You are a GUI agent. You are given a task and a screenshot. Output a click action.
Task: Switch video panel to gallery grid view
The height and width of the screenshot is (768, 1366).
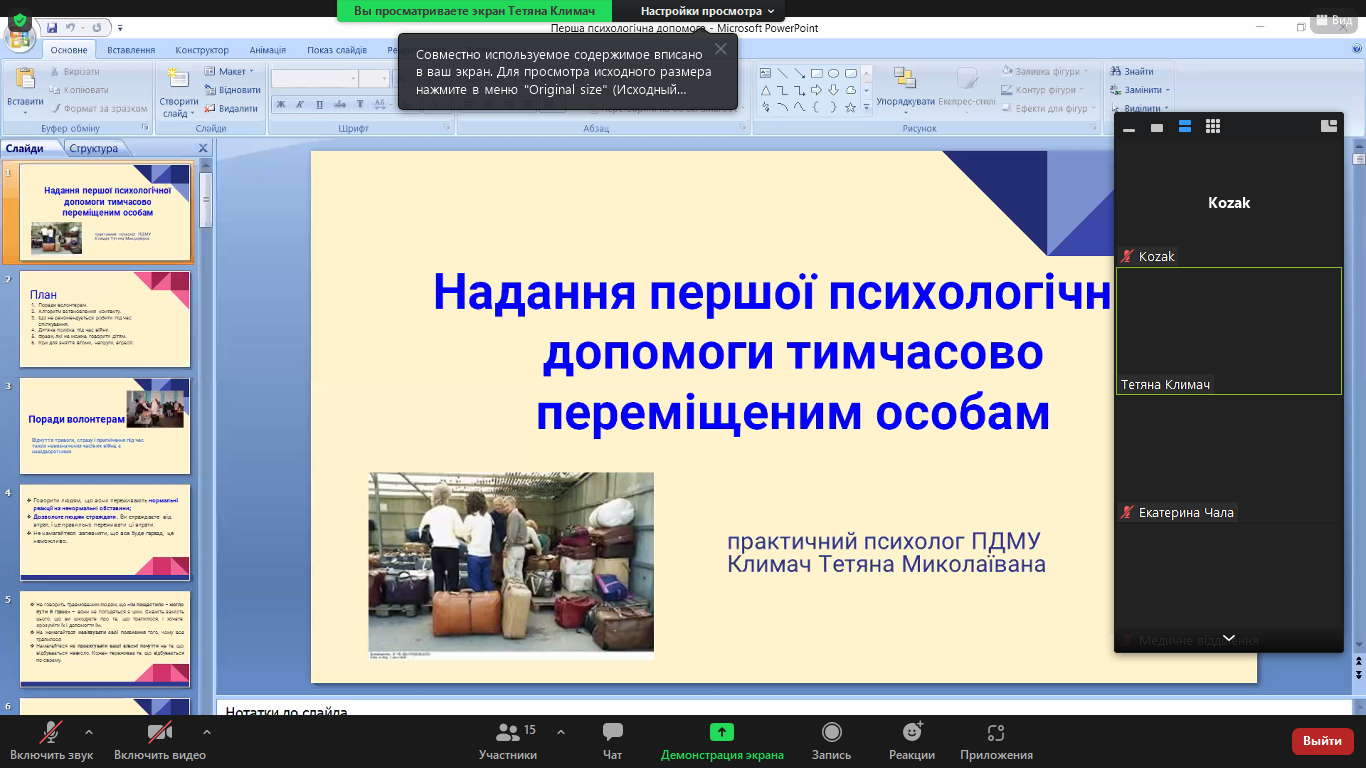click(x=1213, y=126)
